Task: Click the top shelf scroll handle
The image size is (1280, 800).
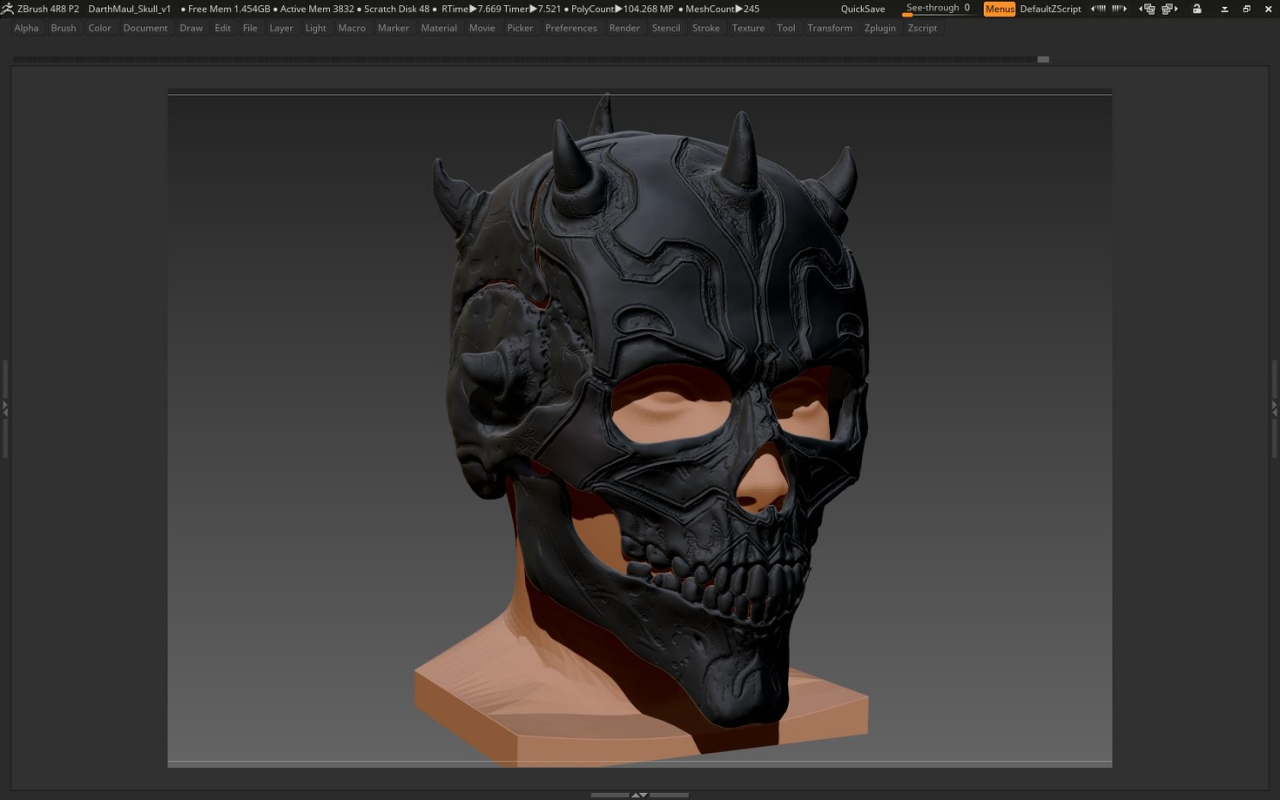Action: click(1043, 59)
